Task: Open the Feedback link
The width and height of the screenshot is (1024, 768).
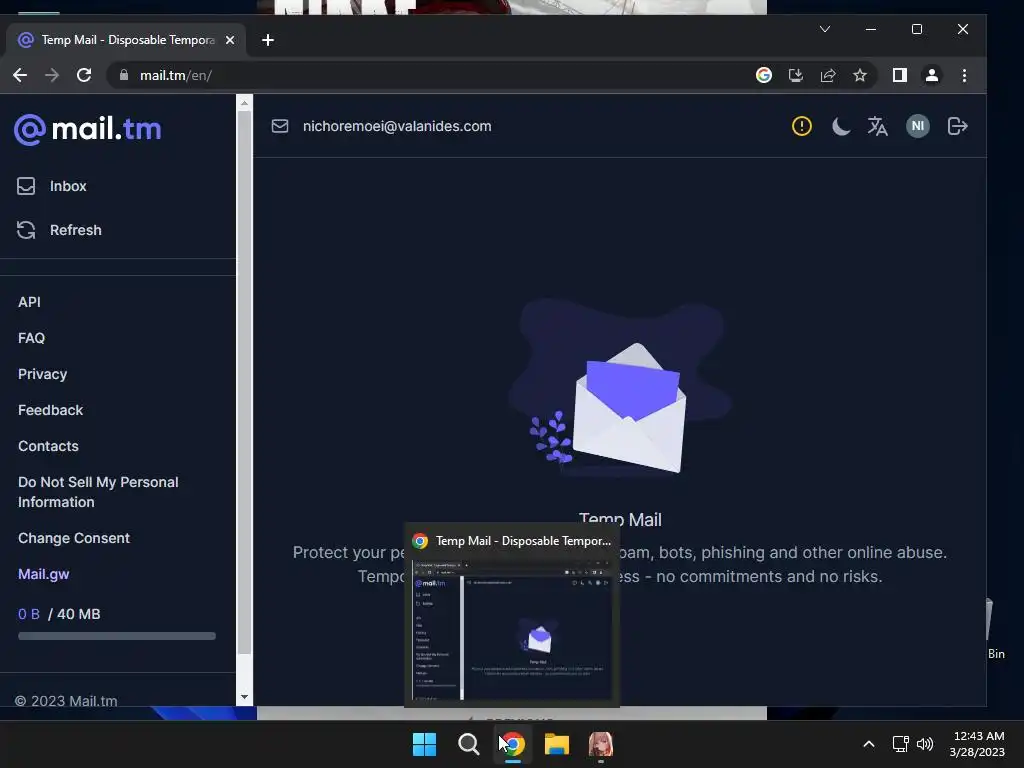Action: pyautogui.click(x=50, y=410)
